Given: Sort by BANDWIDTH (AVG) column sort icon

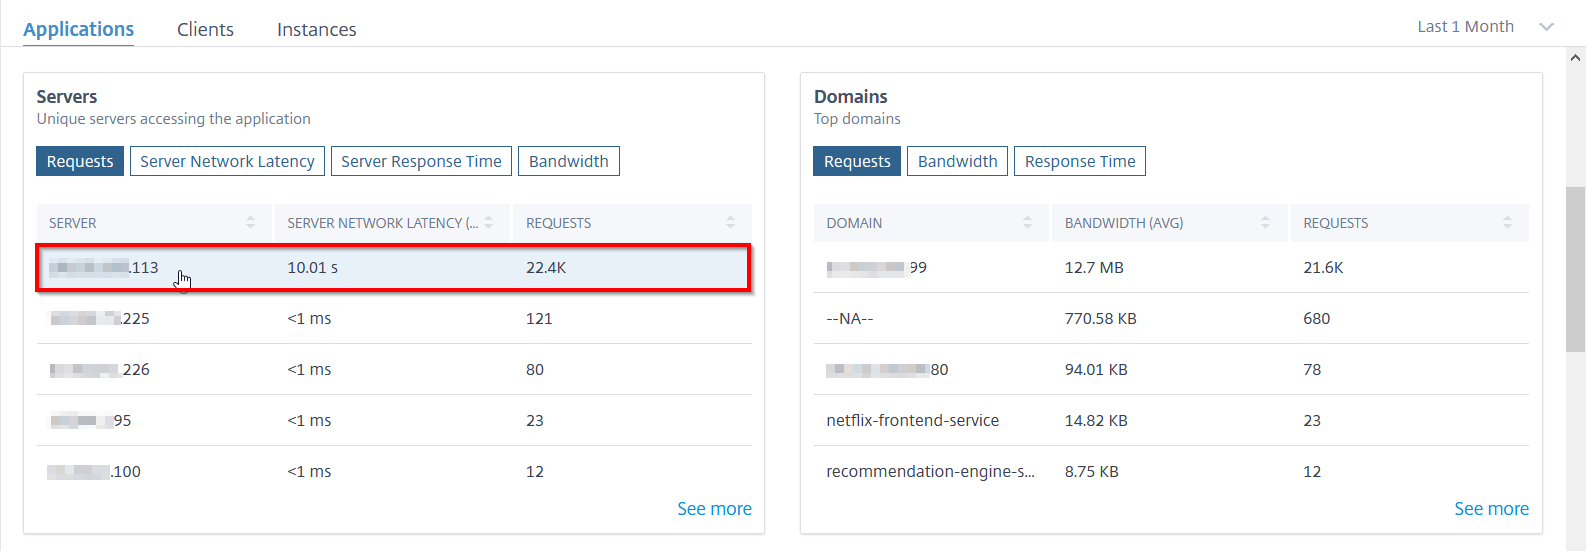Looking at the screenshot, I should coord(1266,222).
